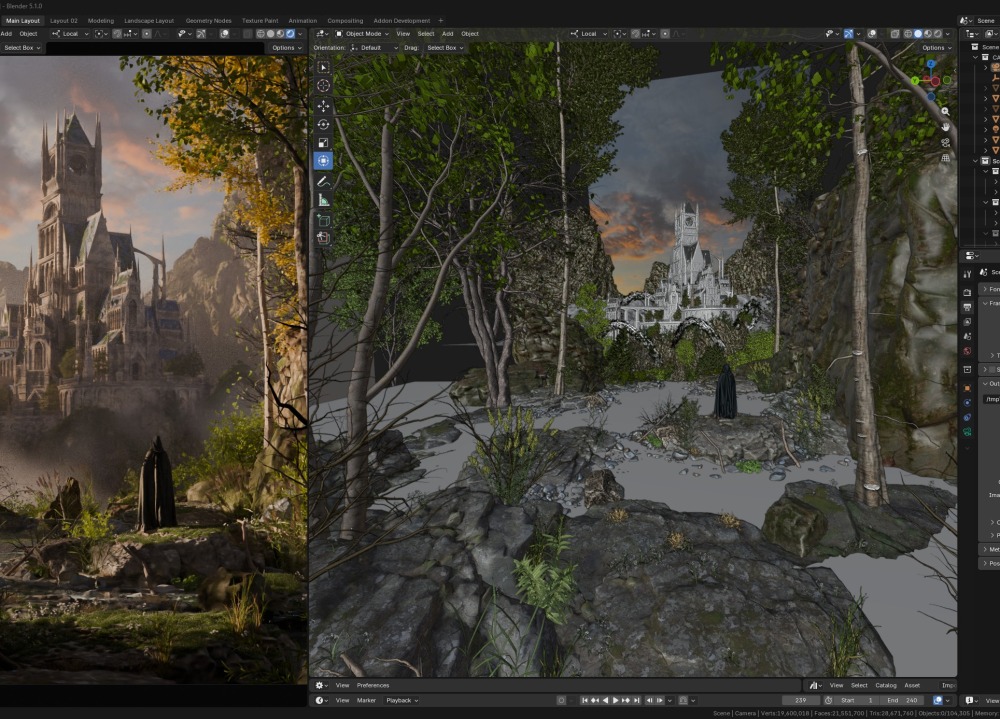Toggle X-ray in right viewport header
This screenshot has height=719, width=1000.
point(895,34)
